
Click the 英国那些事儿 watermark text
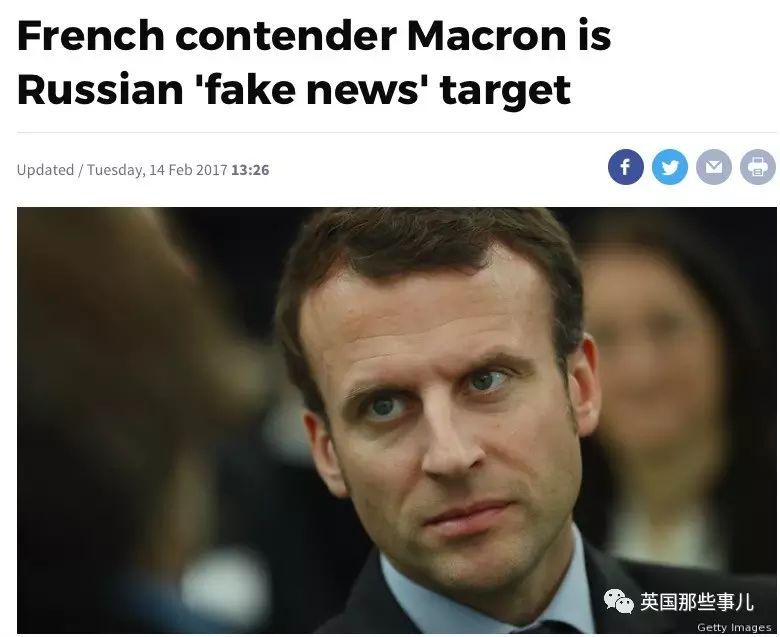tap(696, 602)
